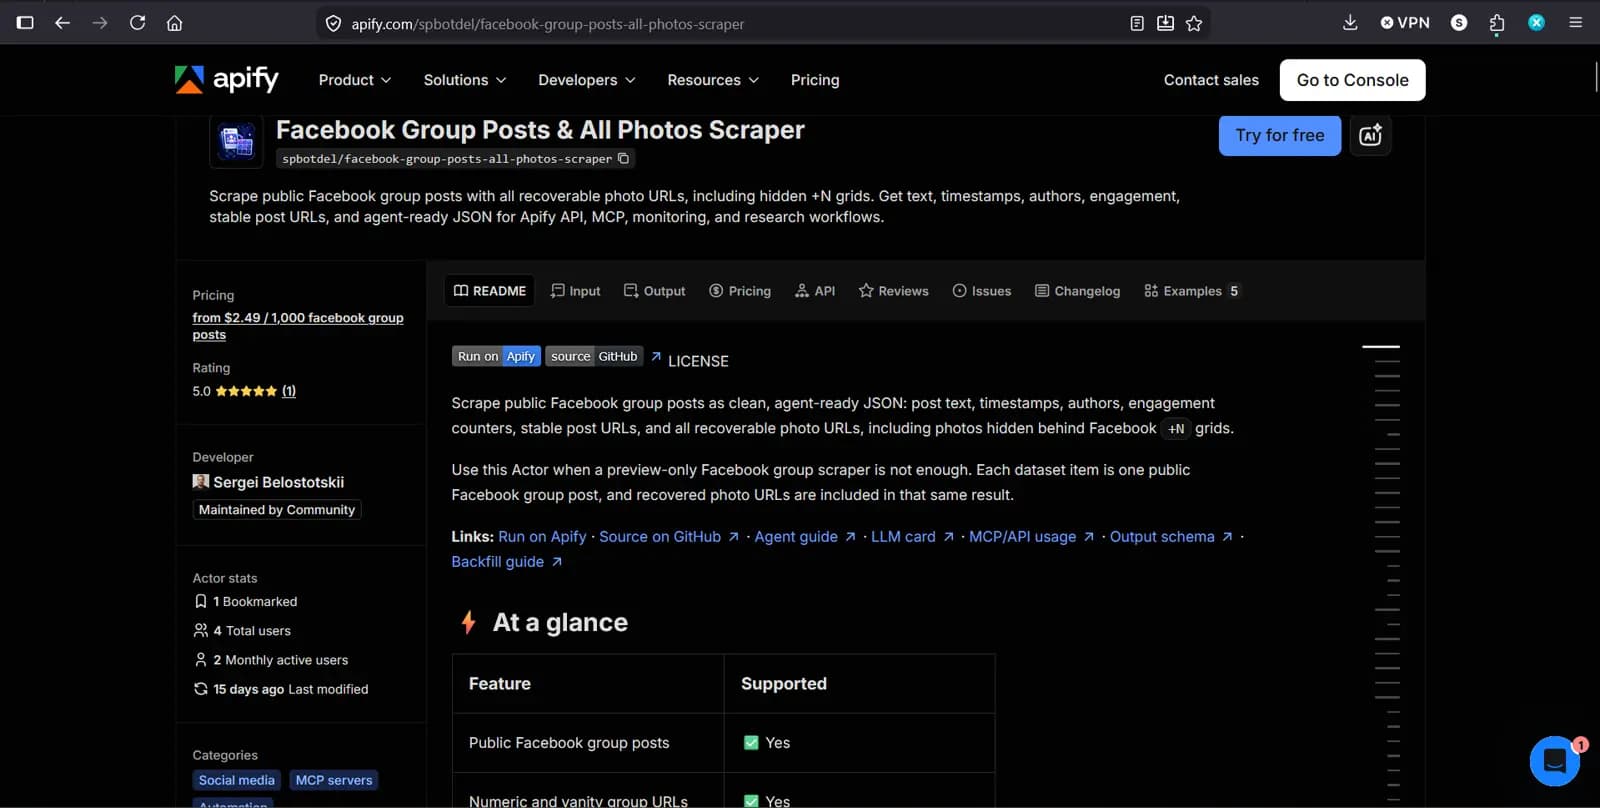Click the browser back arrow
The height and width of the screenshot is (808, 1600).
click(x=62, y=23)
